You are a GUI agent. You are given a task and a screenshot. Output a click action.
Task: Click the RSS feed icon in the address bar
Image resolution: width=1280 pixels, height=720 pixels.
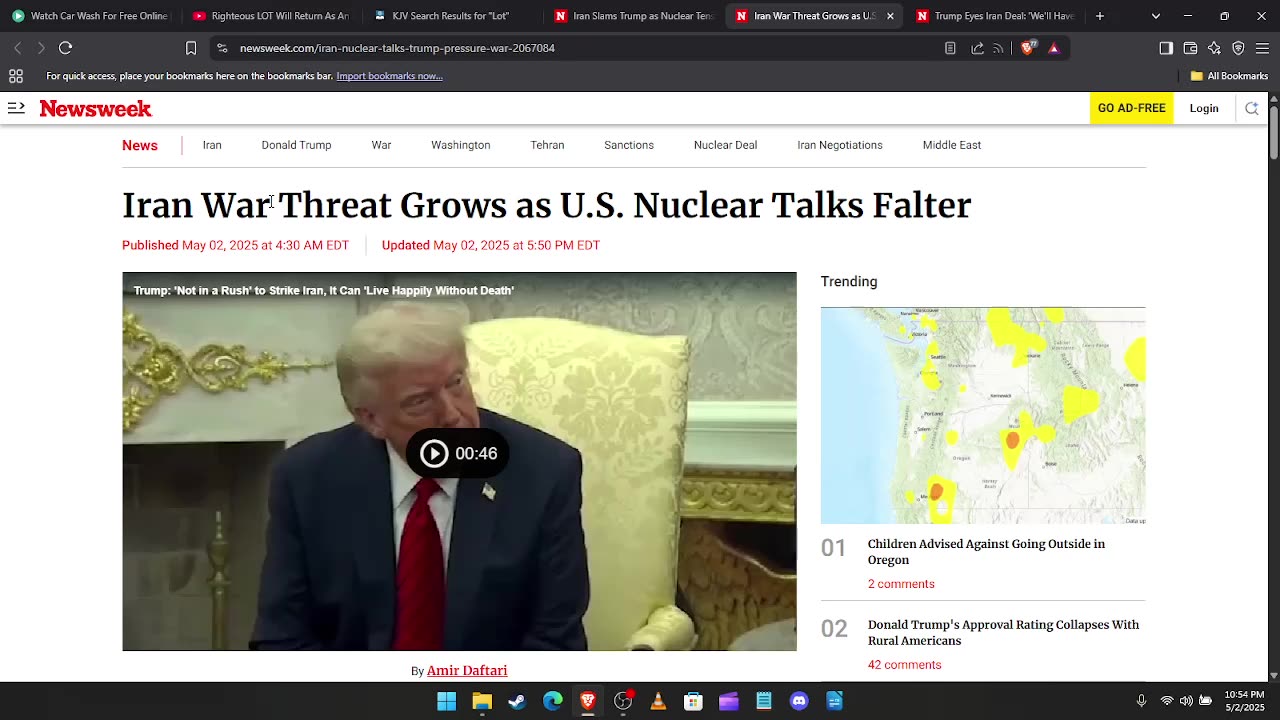pyautogui.click(x=998, y=48)
